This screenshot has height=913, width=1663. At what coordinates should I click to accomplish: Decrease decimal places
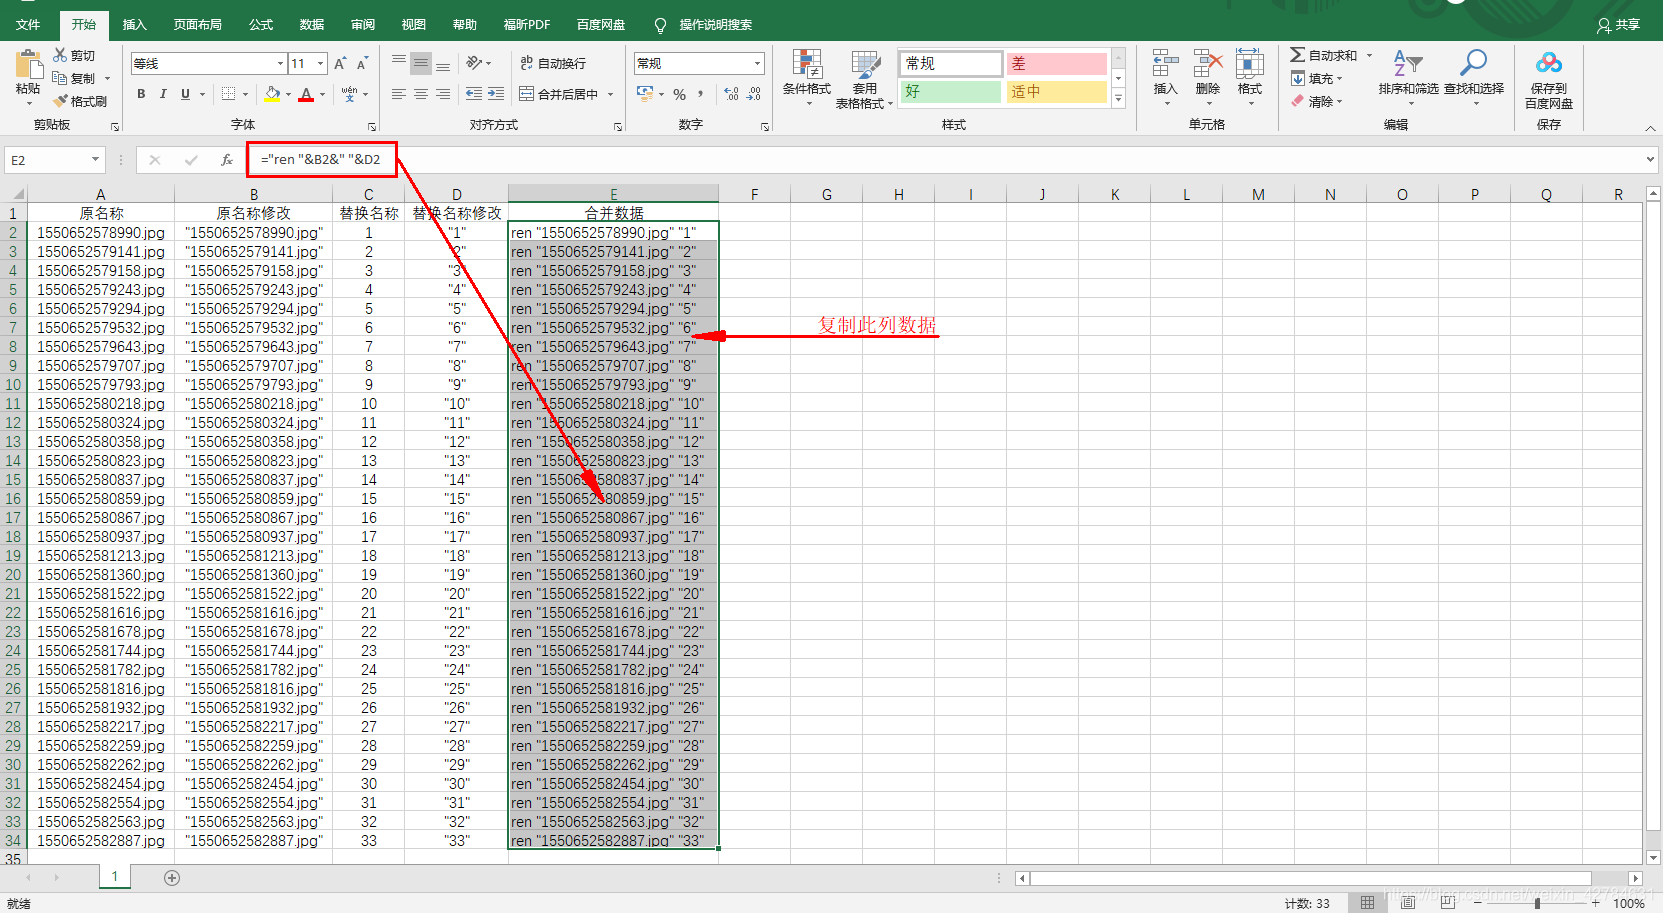coord(754,94)
